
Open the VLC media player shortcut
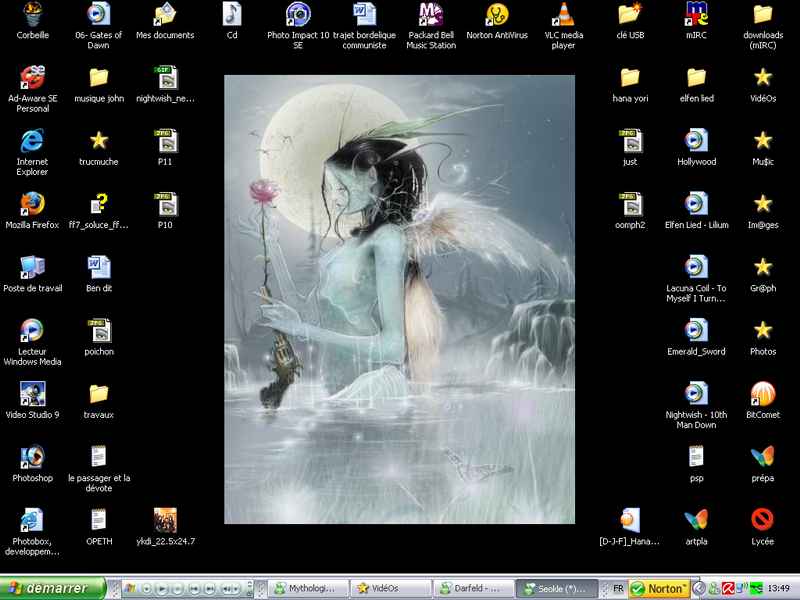point(563,15)
